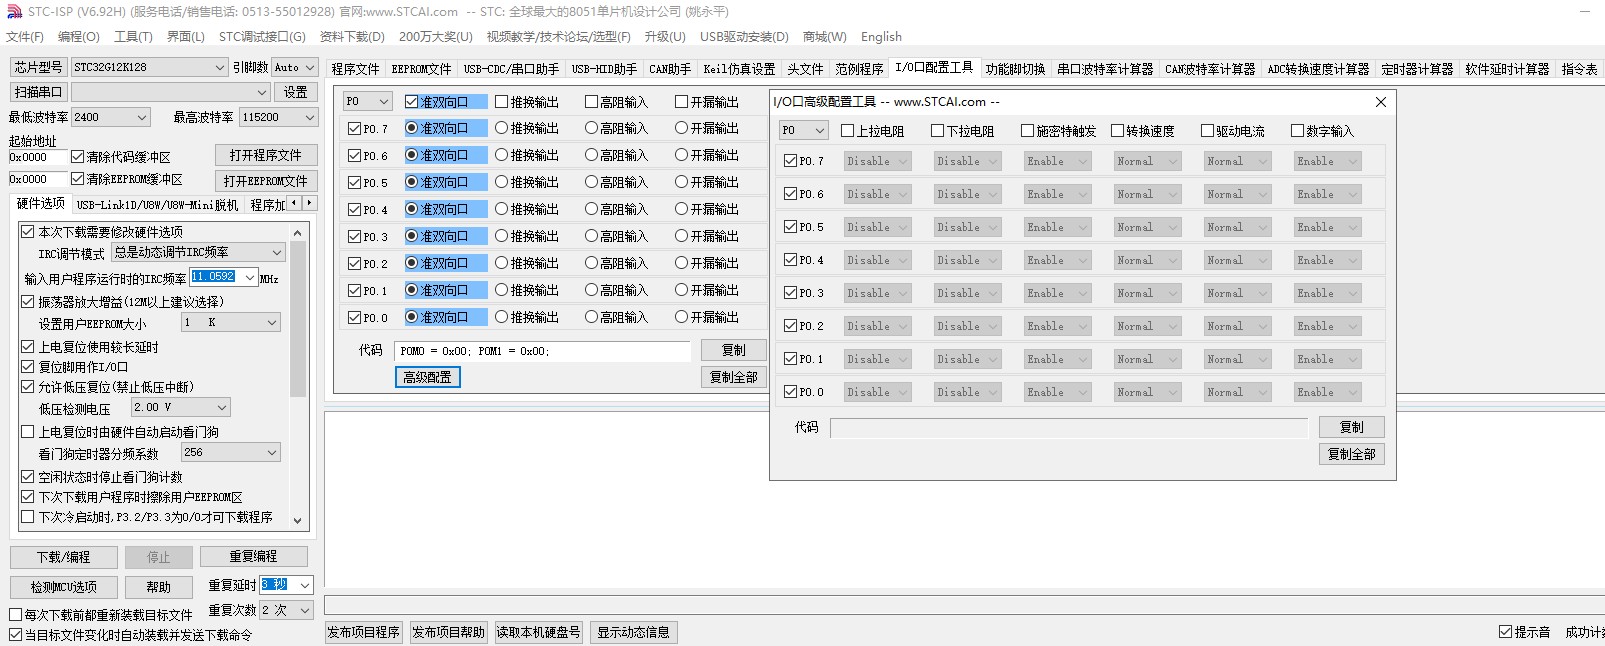Check the 数字输入 column checkbox in dialog

[1297, 130]
